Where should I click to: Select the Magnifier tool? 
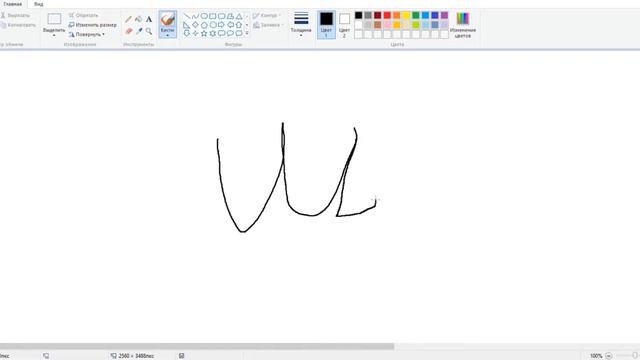point(149,31)
